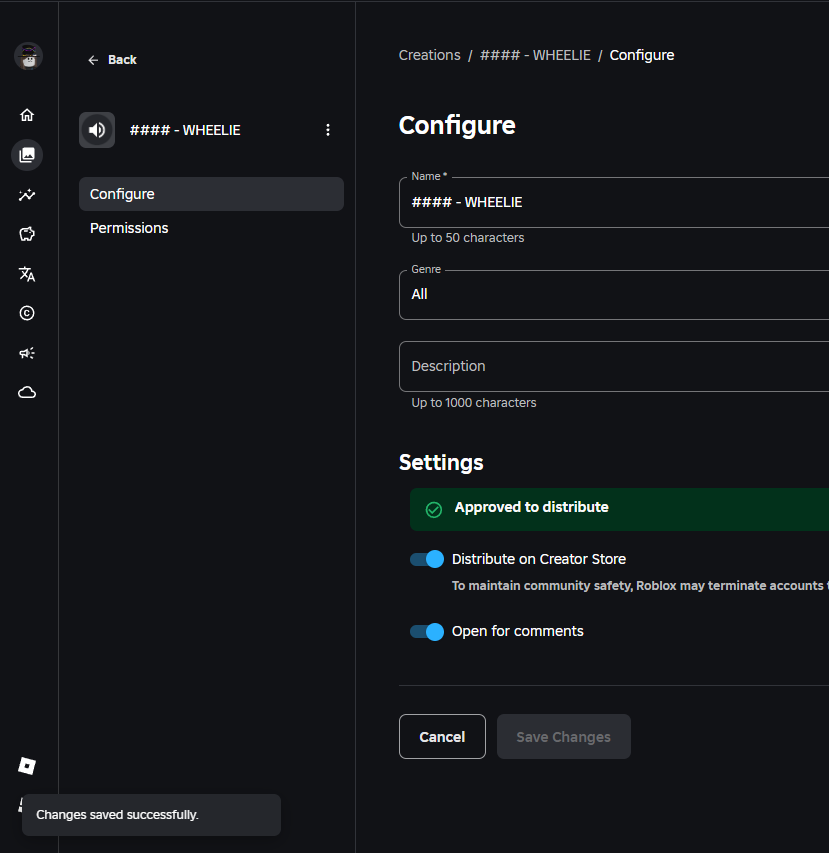Click the Cancel button
This screenshot has height=853, width=829.
tap(442, 737)
